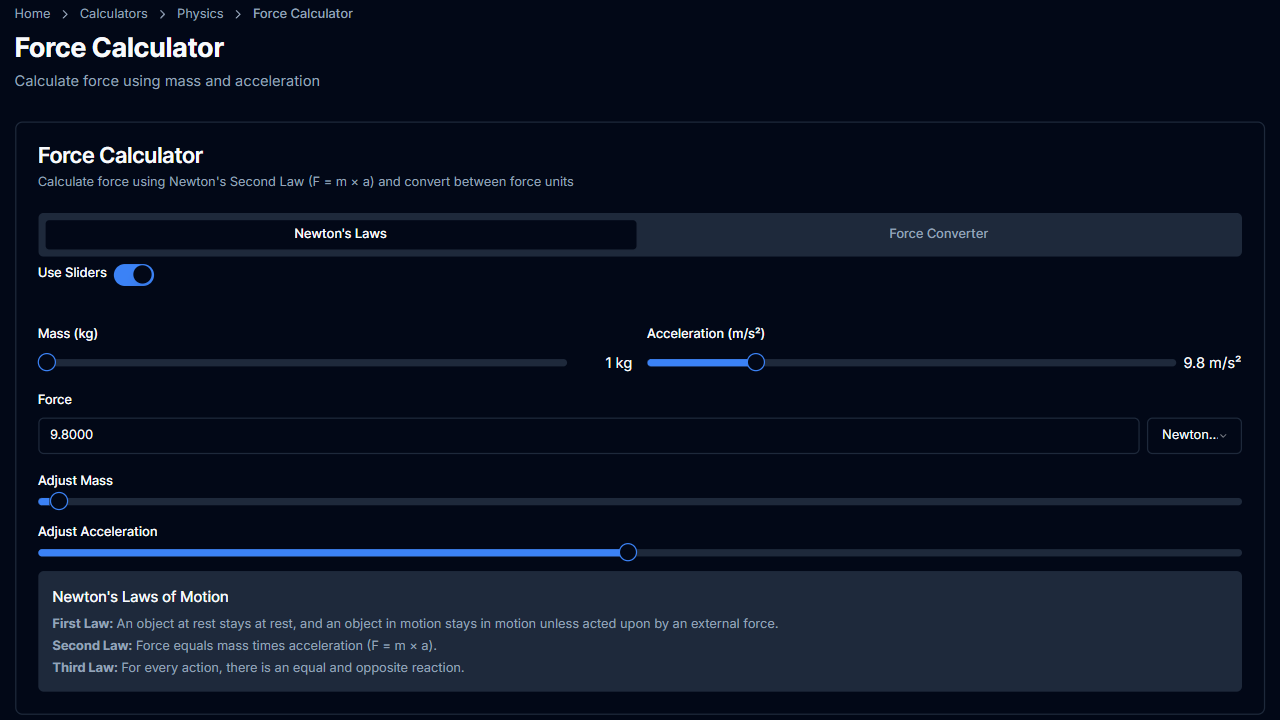Click the Acceleration slider handle

[x=755, y=362]
